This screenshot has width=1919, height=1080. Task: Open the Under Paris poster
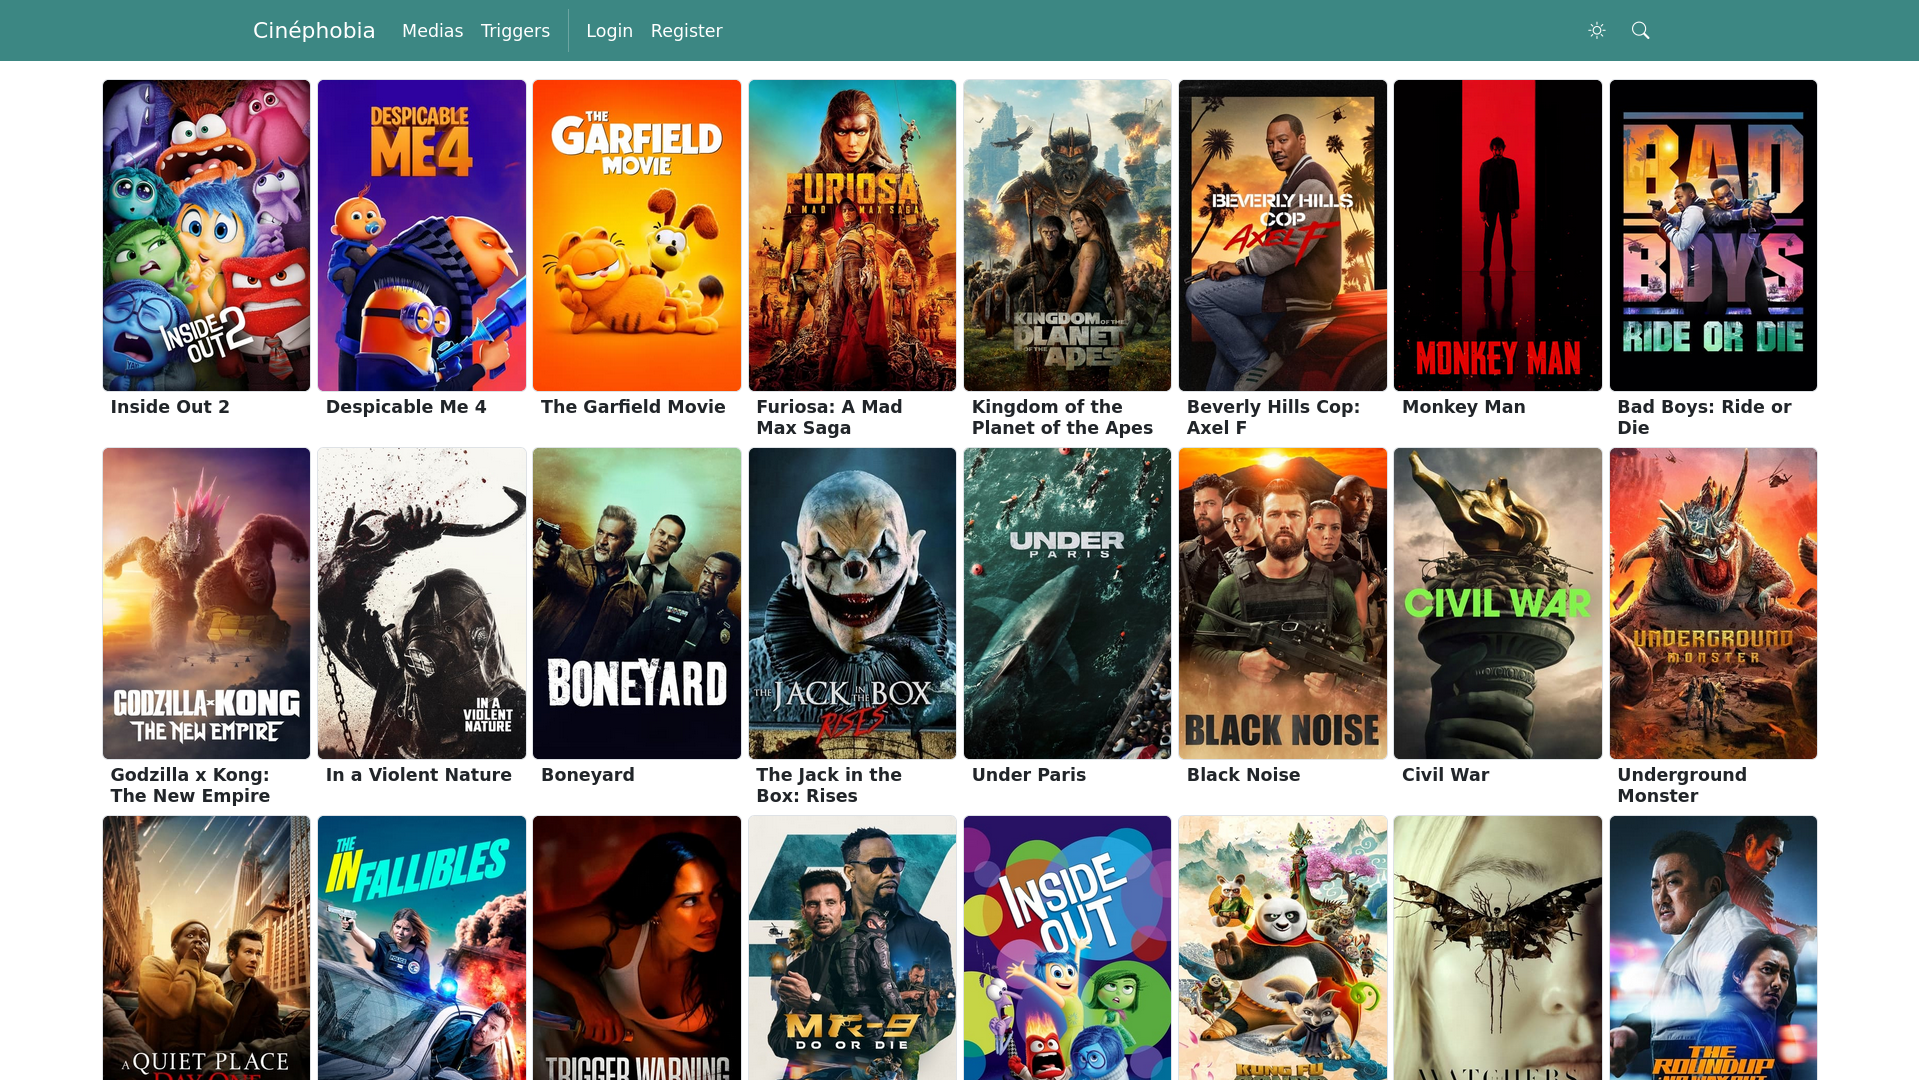click(x=1067, y=604)
